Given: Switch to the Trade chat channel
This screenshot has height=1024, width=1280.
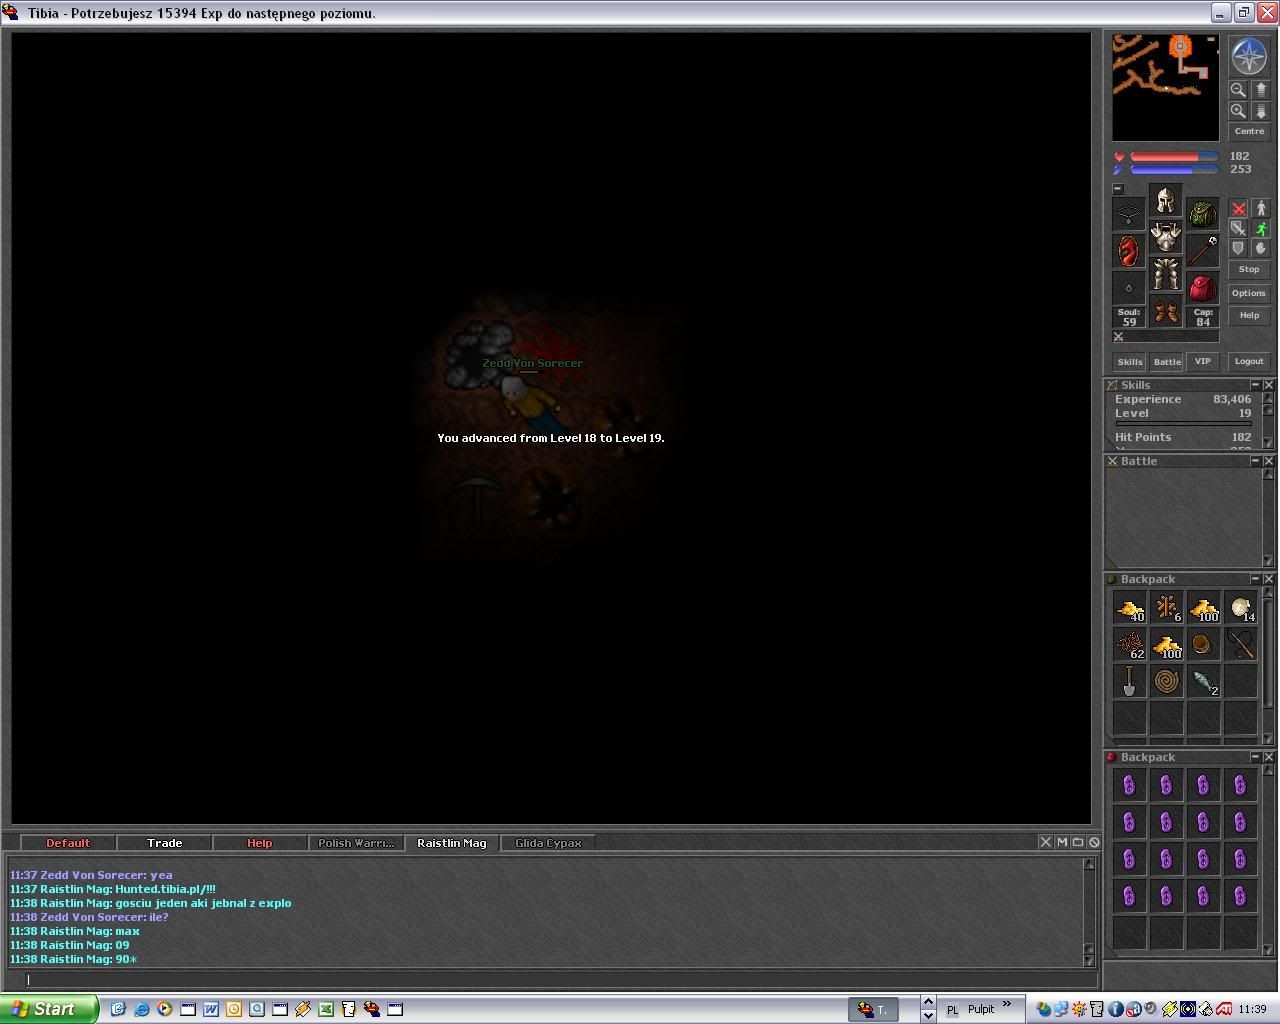Looking at the screenshot, I should pyautogui.click(x=165, y=843).
